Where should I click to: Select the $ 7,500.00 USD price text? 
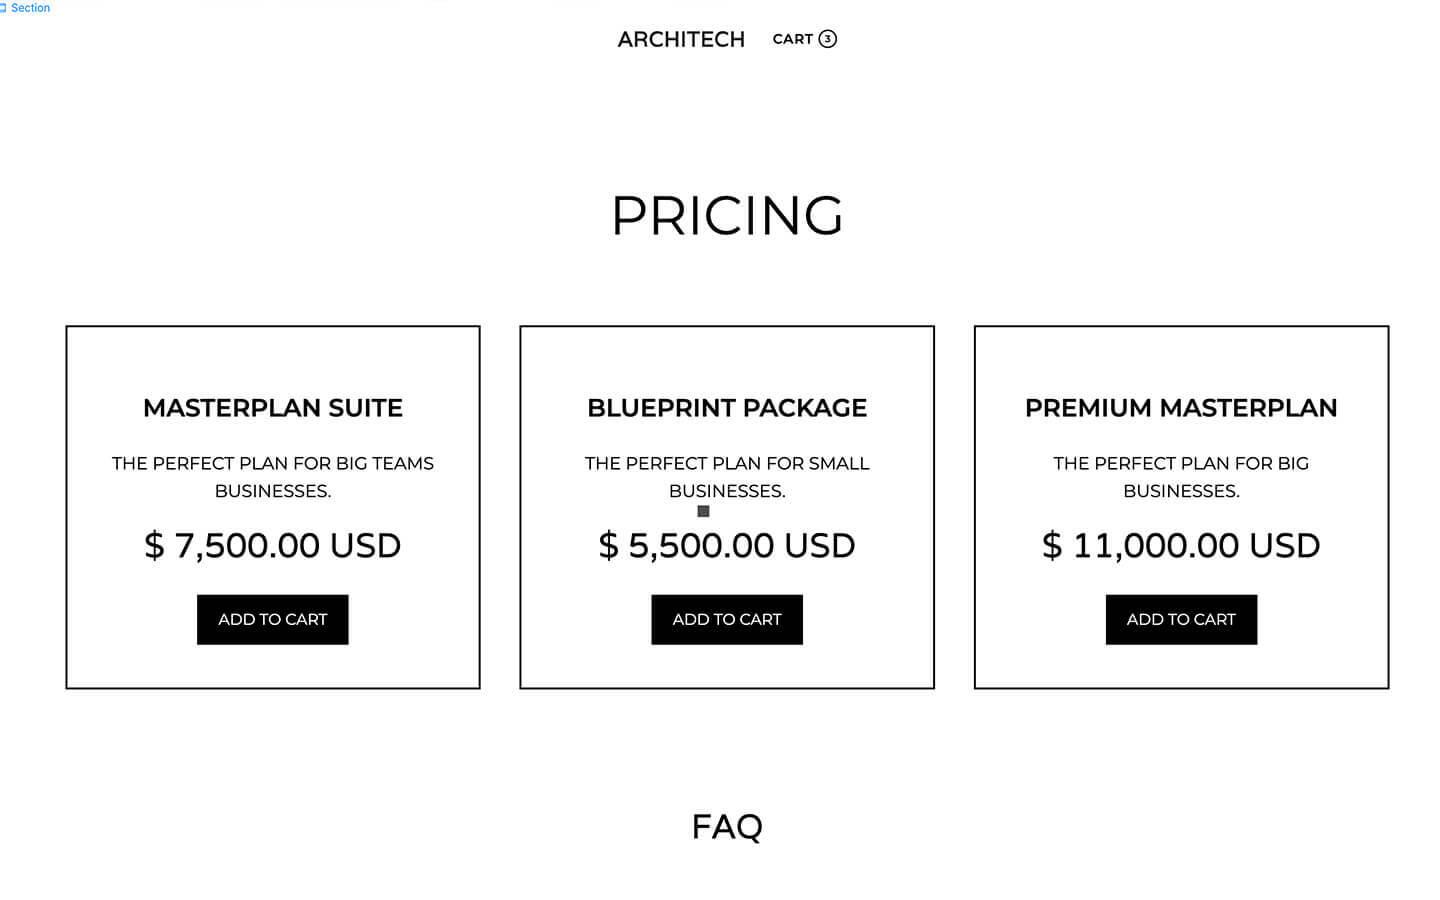pyautogui.click(x=272, y=545)
